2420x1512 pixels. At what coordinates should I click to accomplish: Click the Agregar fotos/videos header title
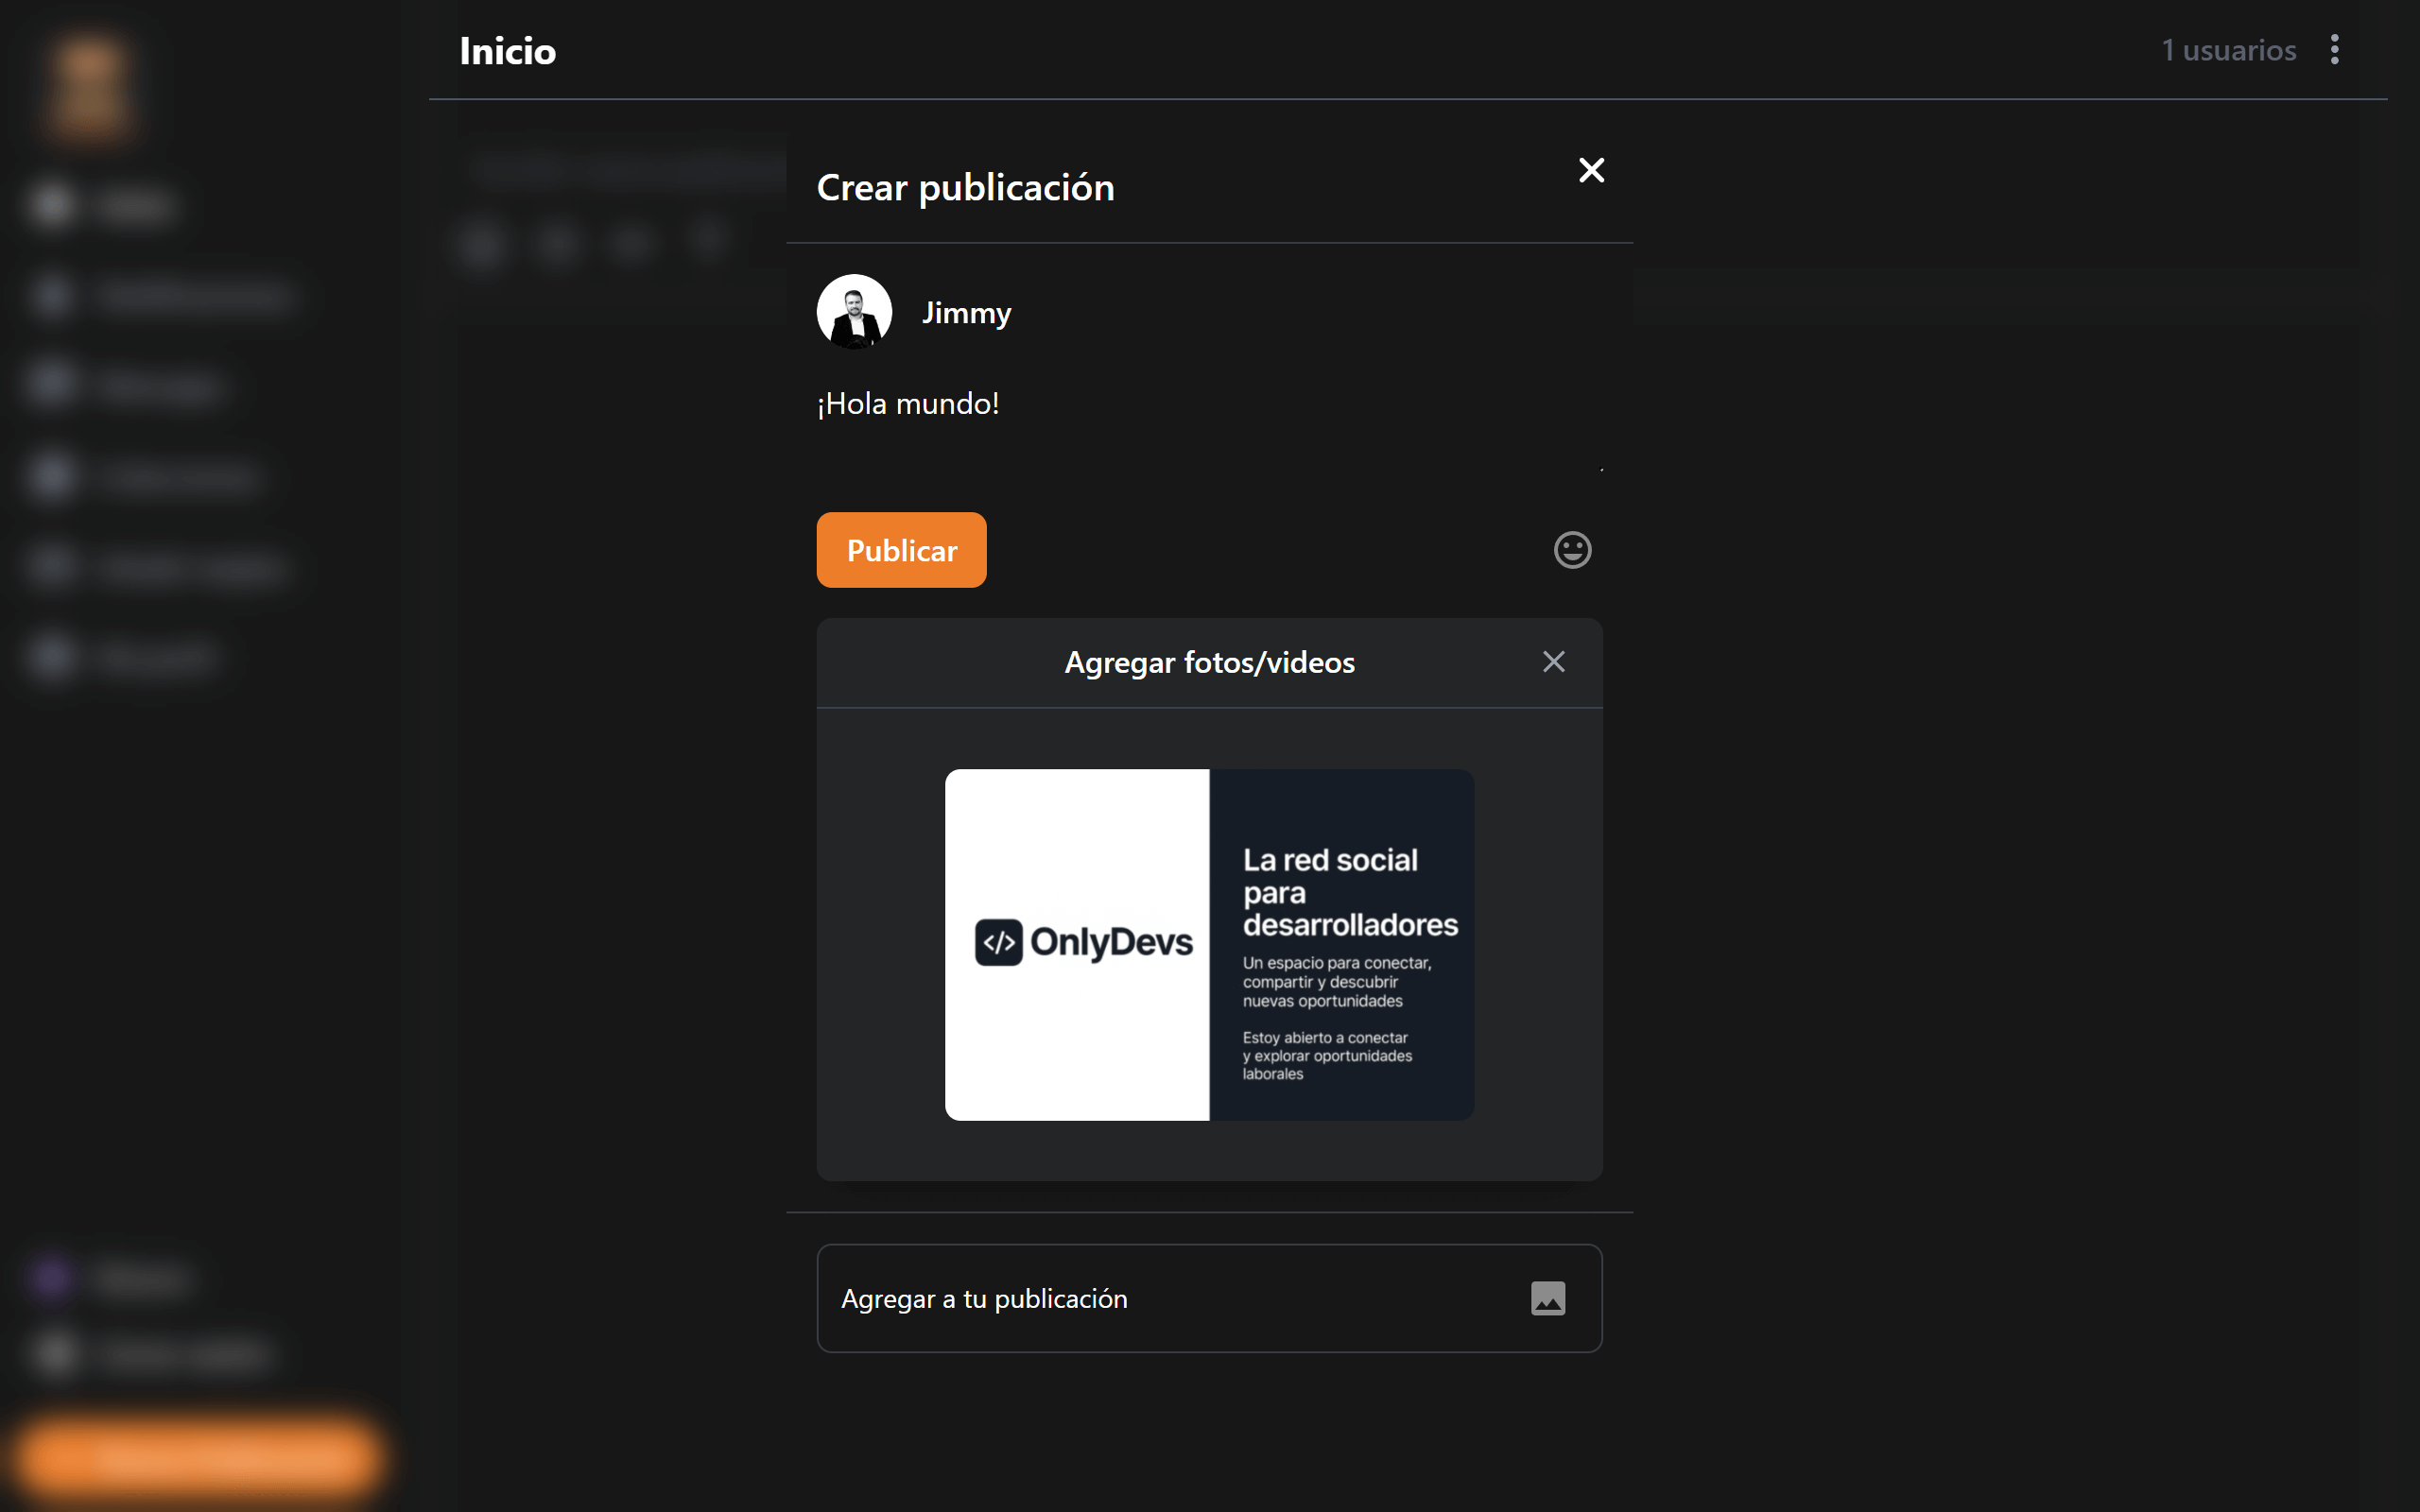click(1209, 662)
